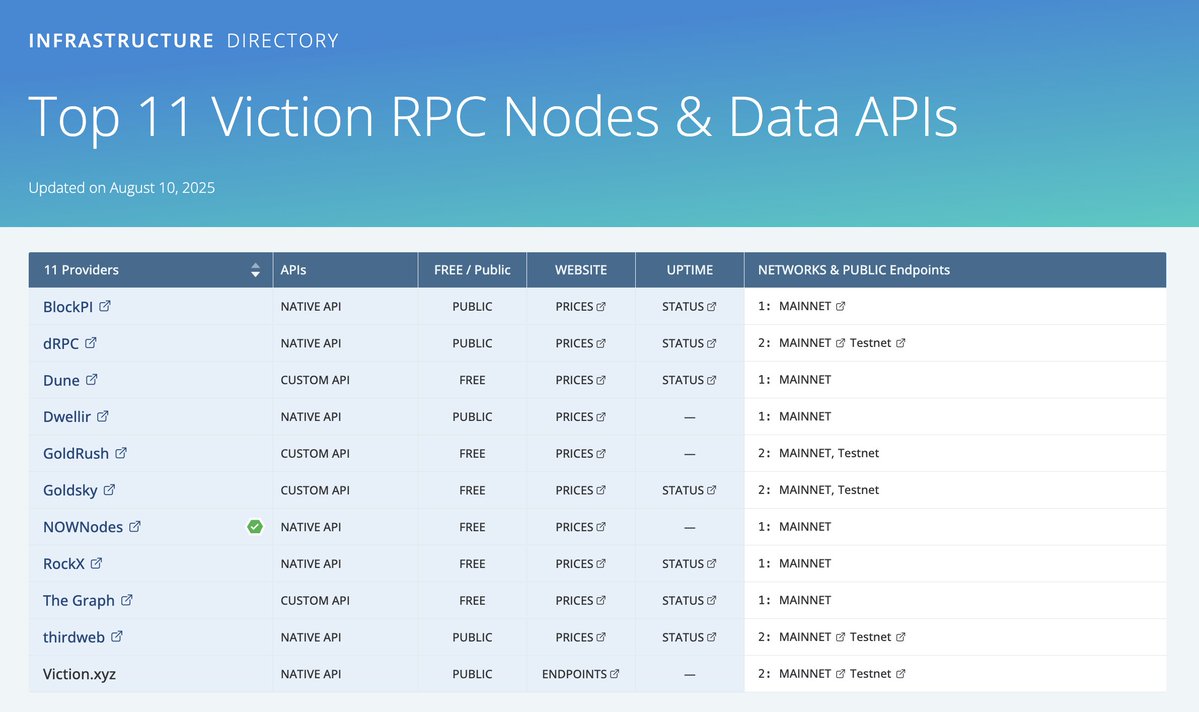Open thirdweb external link icon

point(117,636)
